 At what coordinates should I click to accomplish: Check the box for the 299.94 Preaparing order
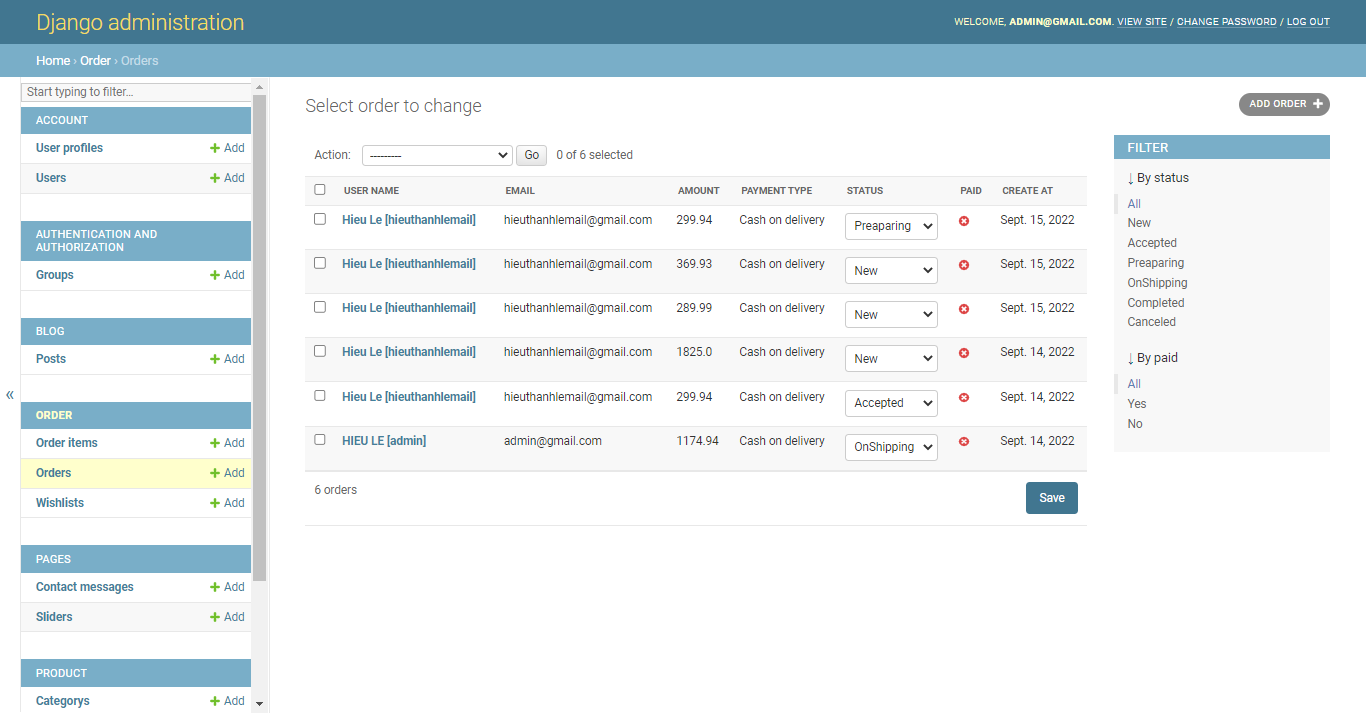pos(320,219)
